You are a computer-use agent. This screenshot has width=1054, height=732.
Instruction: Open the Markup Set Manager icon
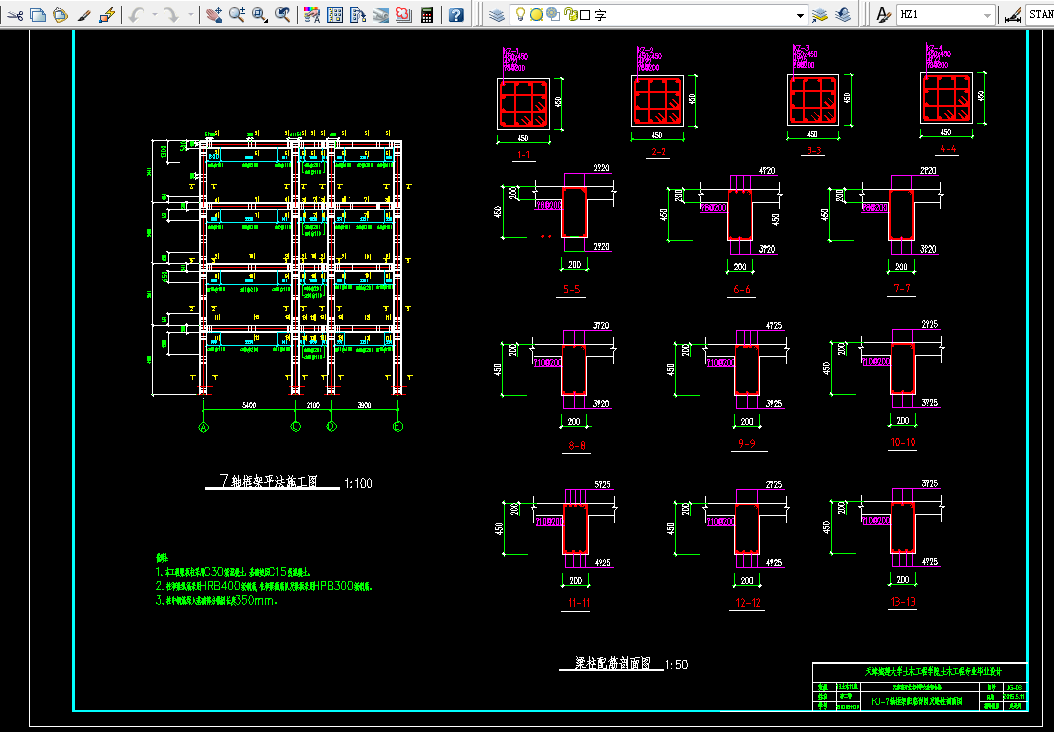tap(403, 14)
